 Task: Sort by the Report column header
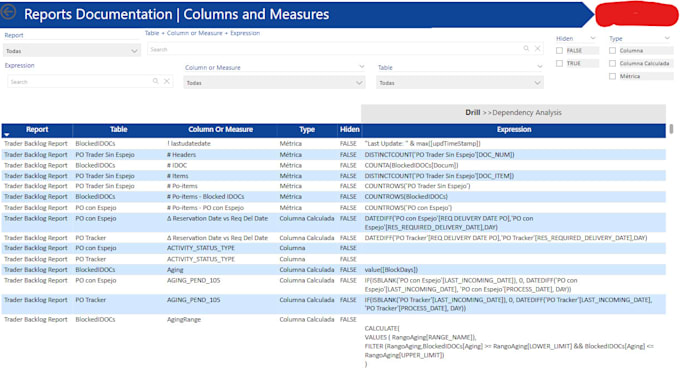tap(37, 129)
